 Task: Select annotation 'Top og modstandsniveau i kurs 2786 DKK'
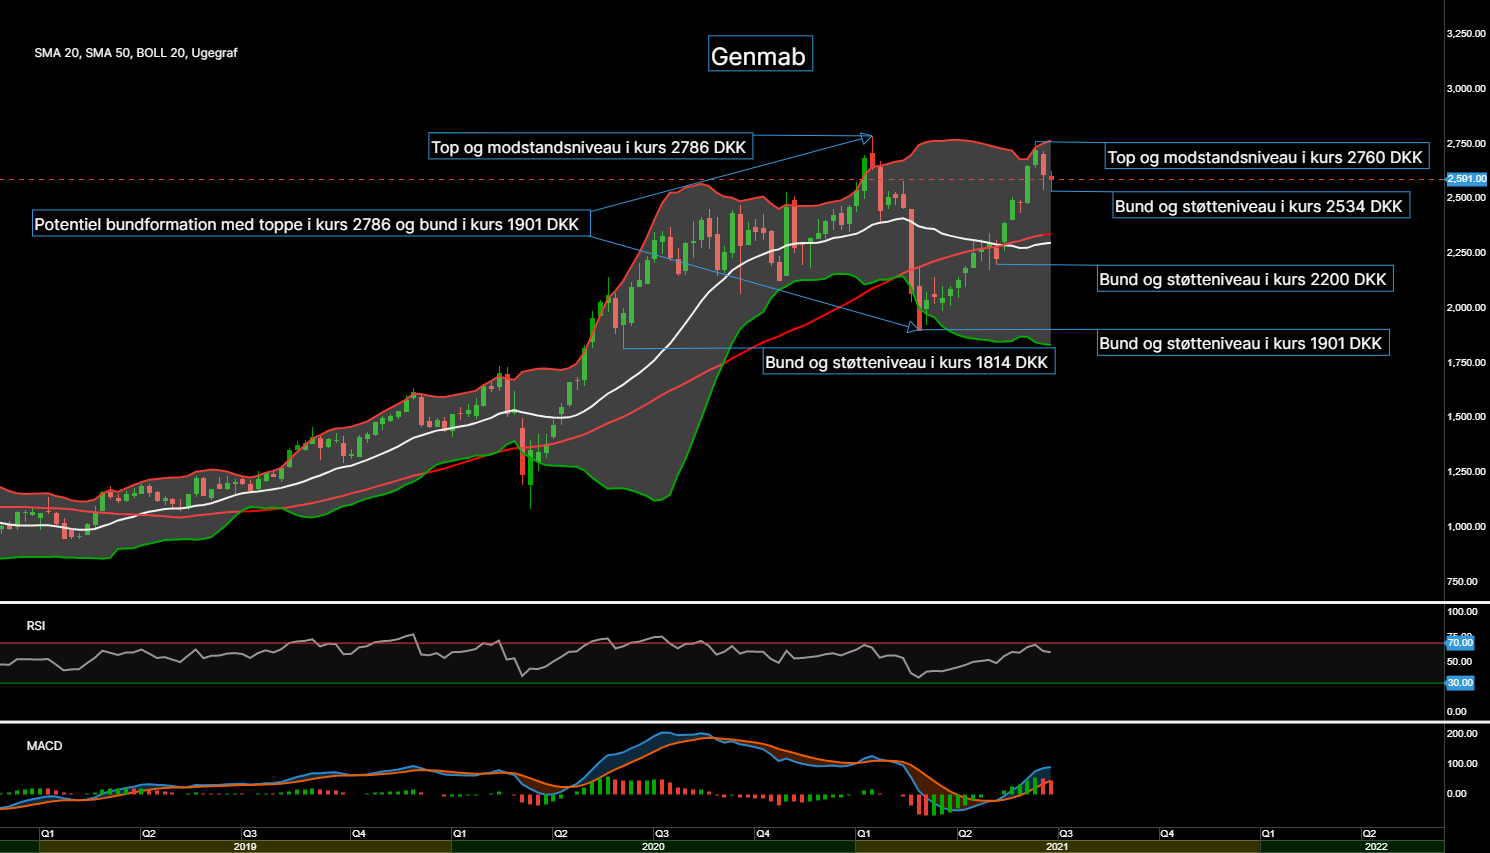click(590, 147)
